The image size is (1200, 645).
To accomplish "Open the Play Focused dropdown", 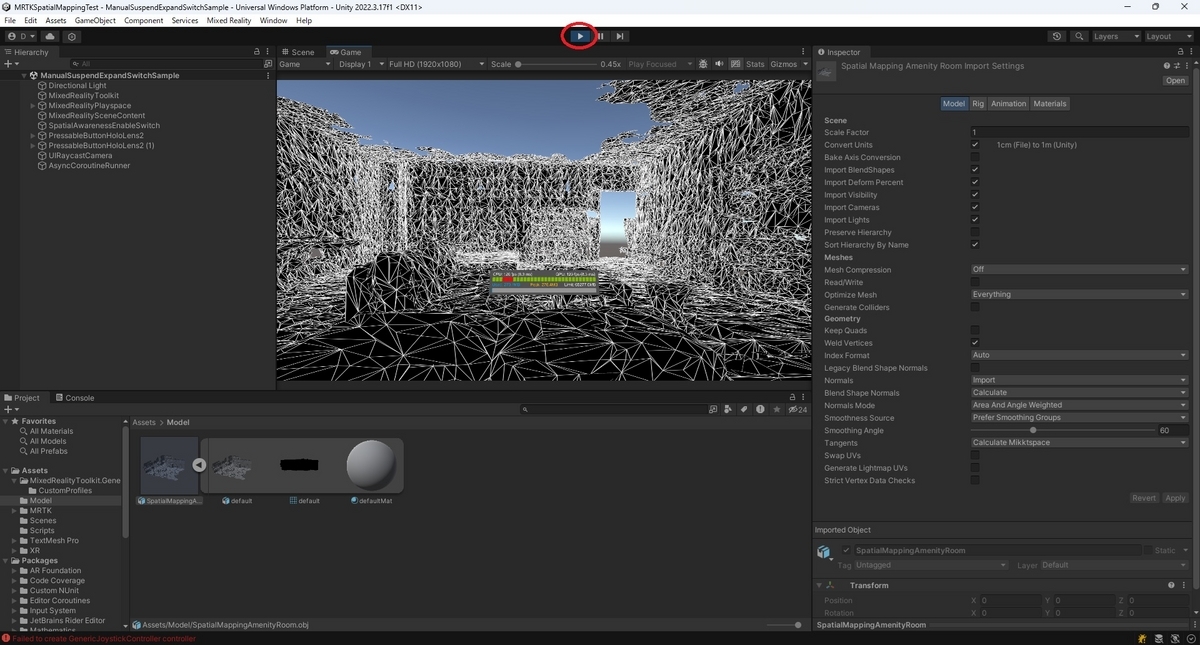I will click(x=660, y=64).
